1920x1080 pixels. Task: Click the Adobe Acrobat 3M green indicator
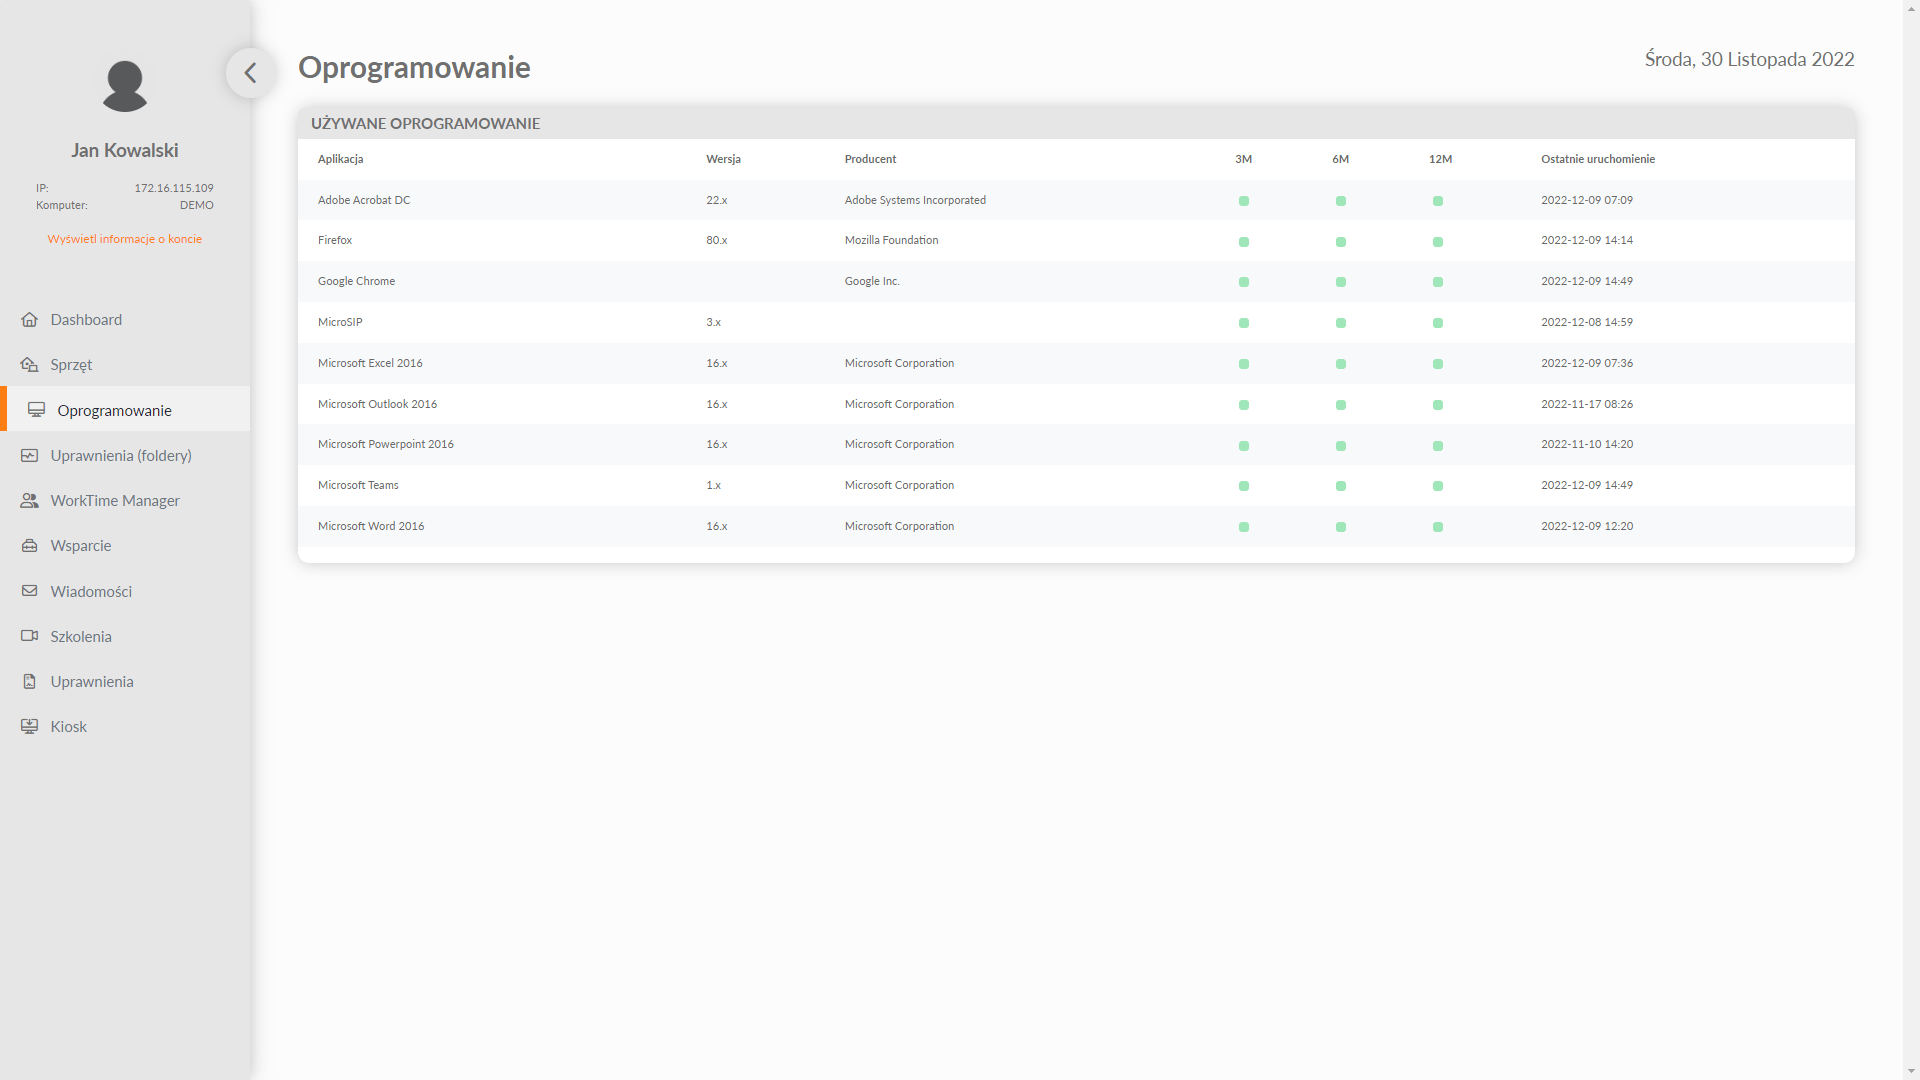pos(1244,201)
